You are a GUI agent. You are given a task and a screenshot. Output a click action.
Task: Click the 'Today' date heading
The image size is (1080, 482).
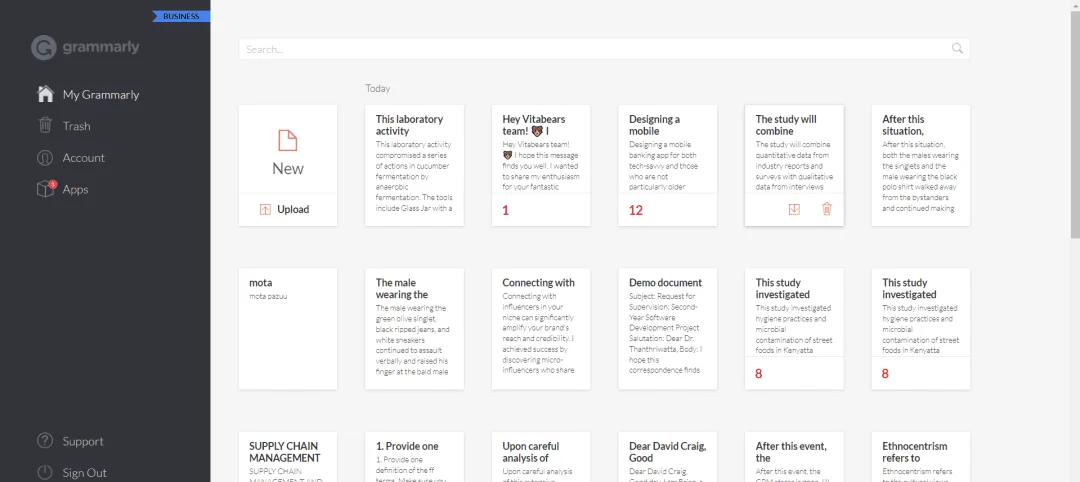click(x=377, y=88)
